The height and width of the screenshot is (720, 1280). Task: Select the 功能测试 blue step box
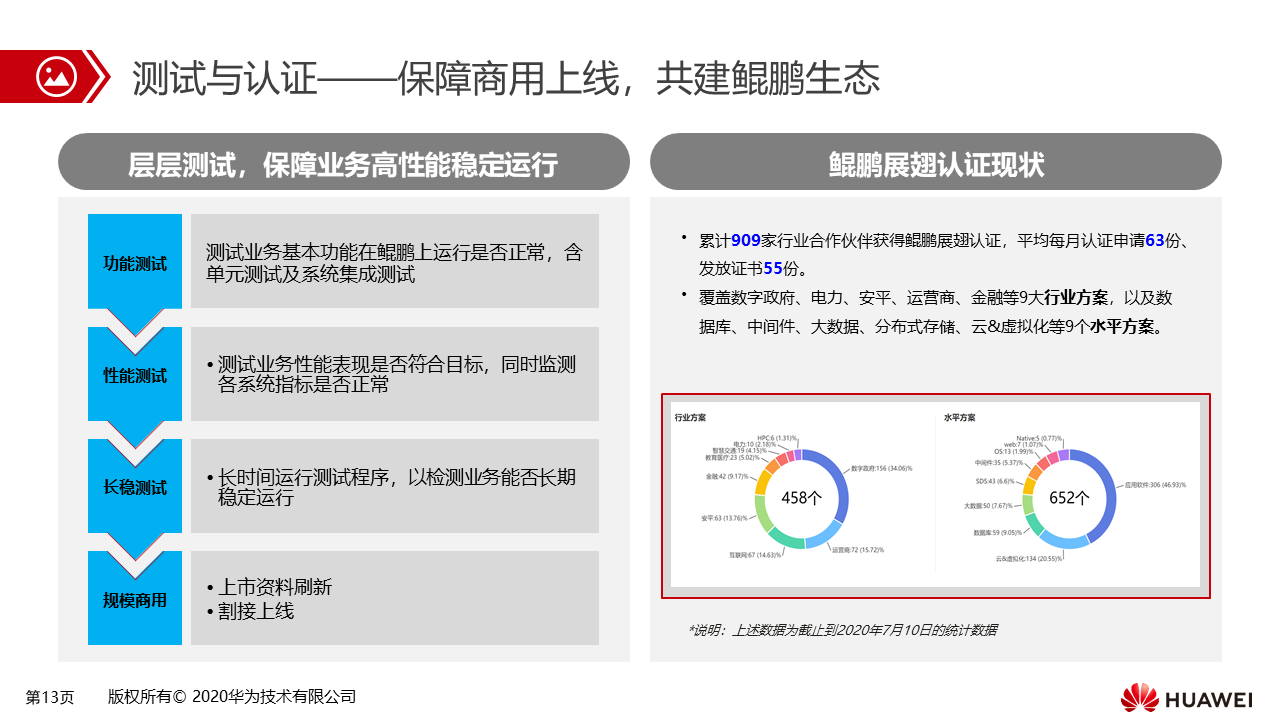(135, 261)
